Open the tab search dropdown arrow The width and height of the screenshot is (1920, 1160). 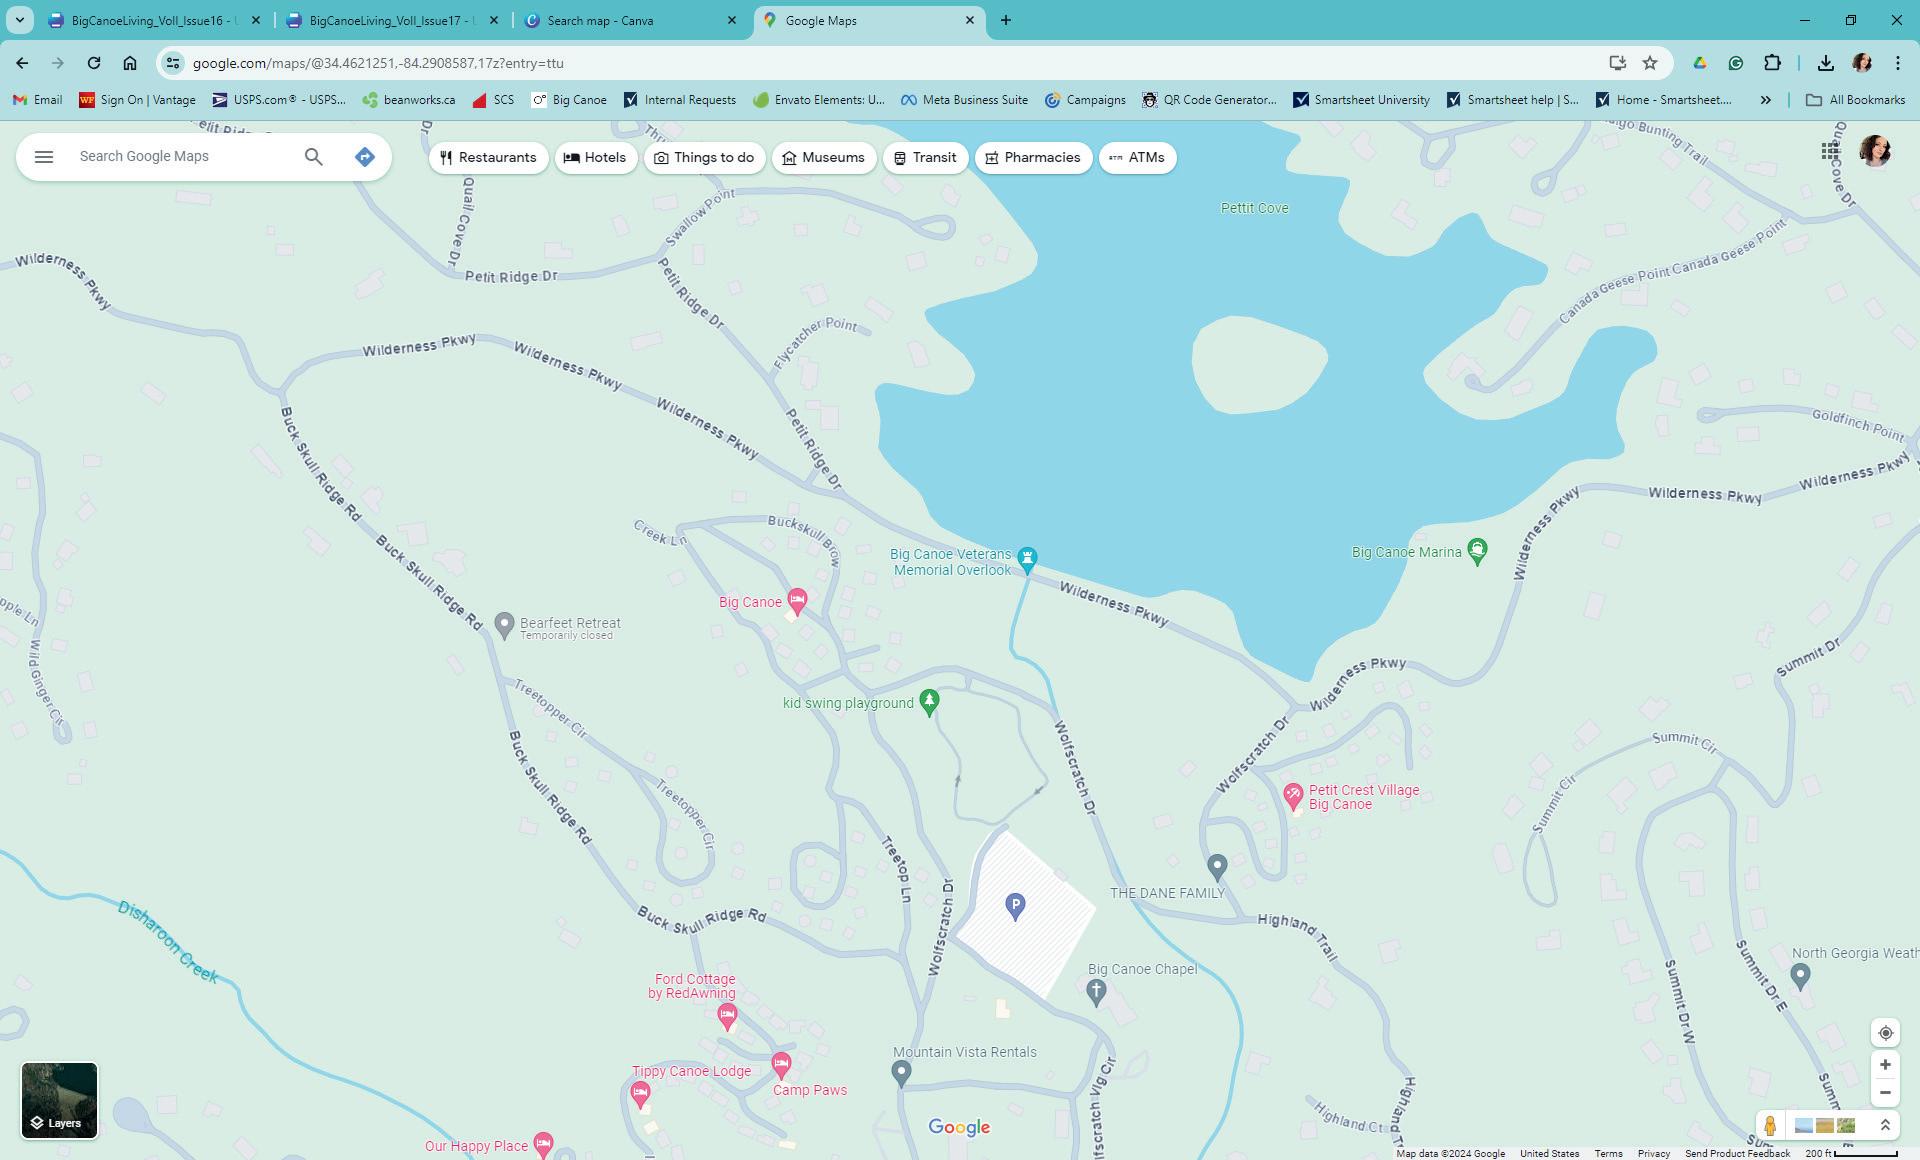(19, 20)
